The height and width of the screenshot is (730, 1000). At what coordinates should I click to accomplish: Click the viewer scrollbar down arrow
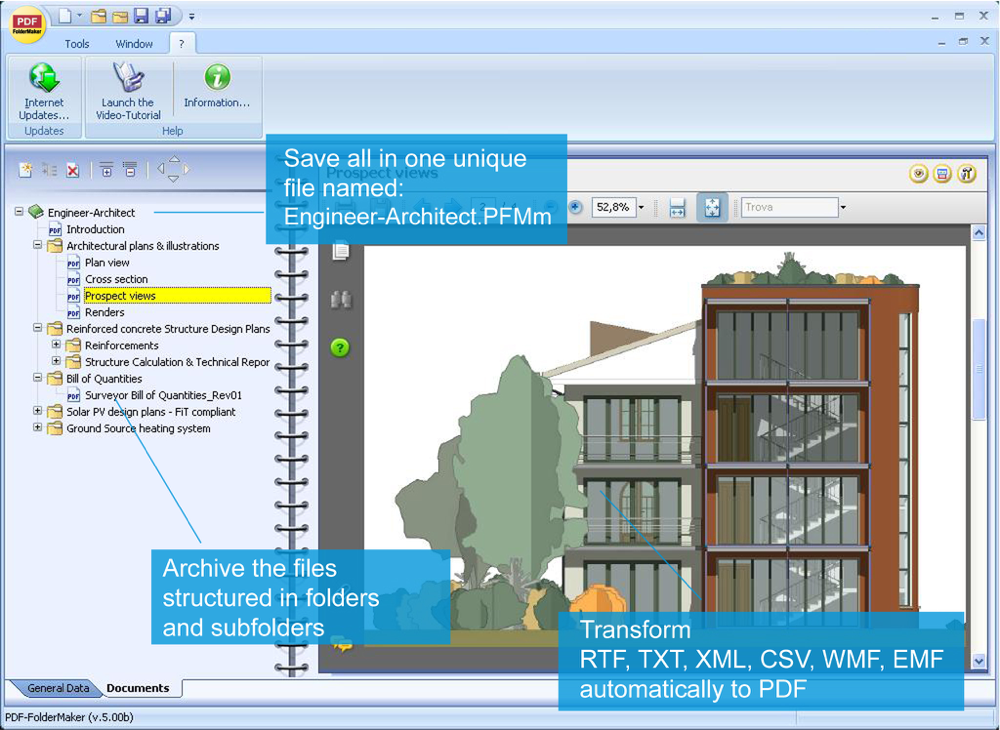point(979,662)
